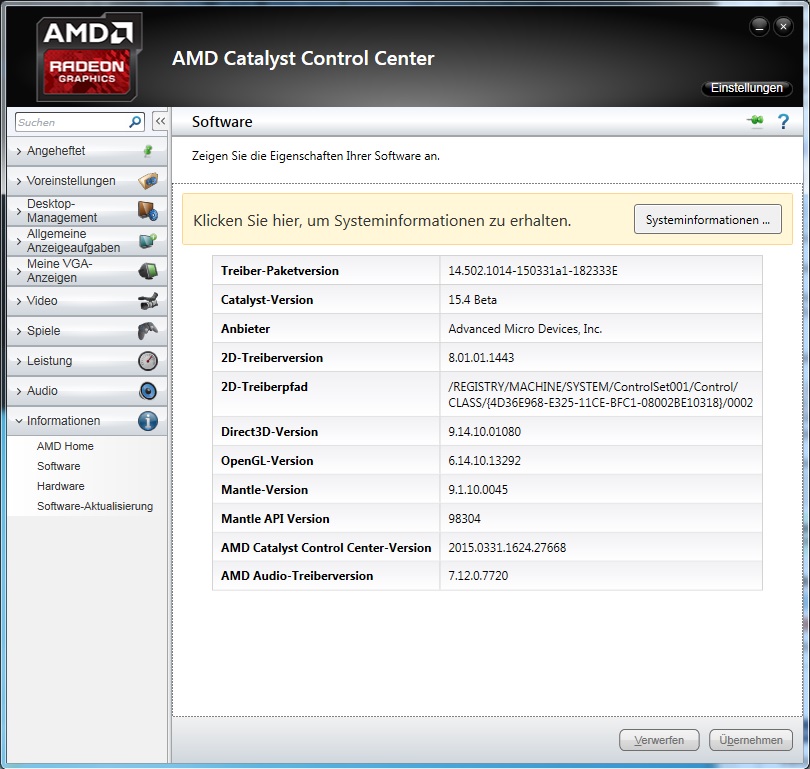This screenshot has width=810, height=769.
Task: Click the Treiber-Paketversion label
Action: pyautogui.click(x=279, y=271)
